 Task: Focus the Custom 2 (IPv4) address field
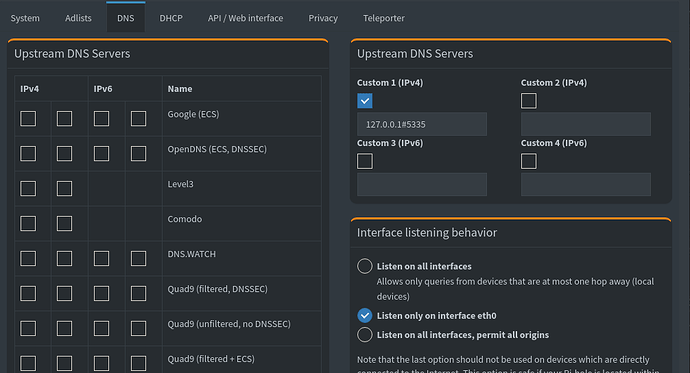point(586,124)
